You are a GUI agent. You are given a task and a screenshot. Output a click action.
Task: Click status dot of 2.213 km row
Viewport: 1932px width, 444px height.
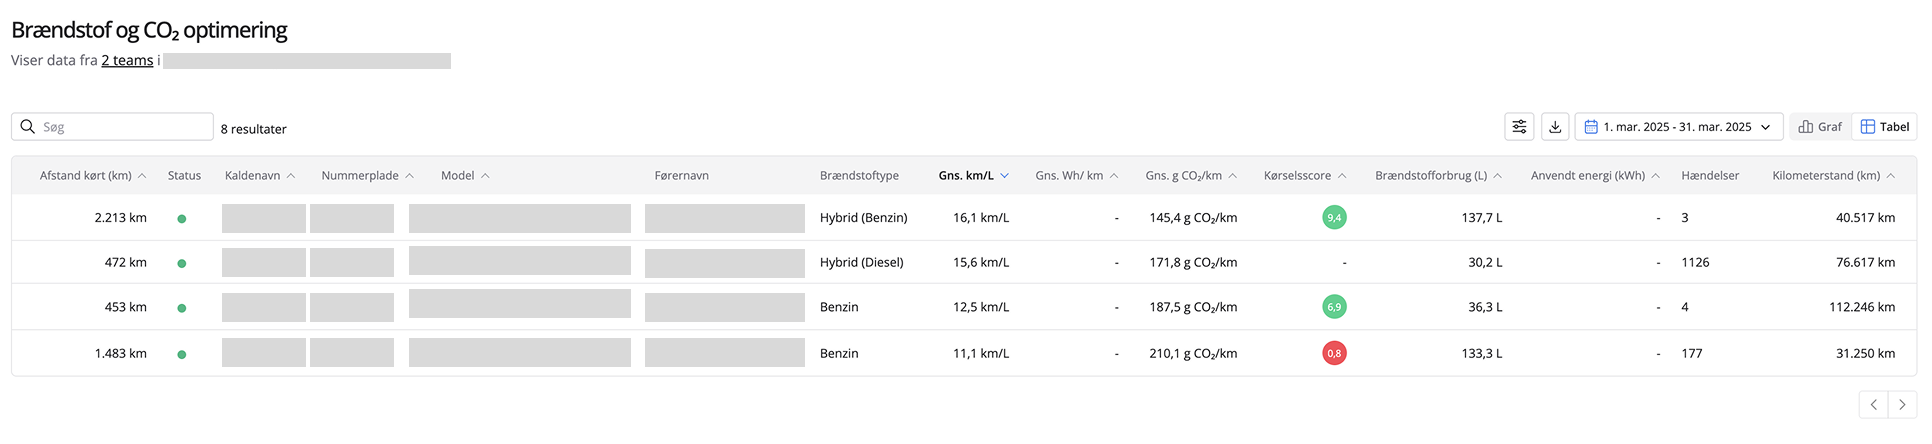(182, 218)
